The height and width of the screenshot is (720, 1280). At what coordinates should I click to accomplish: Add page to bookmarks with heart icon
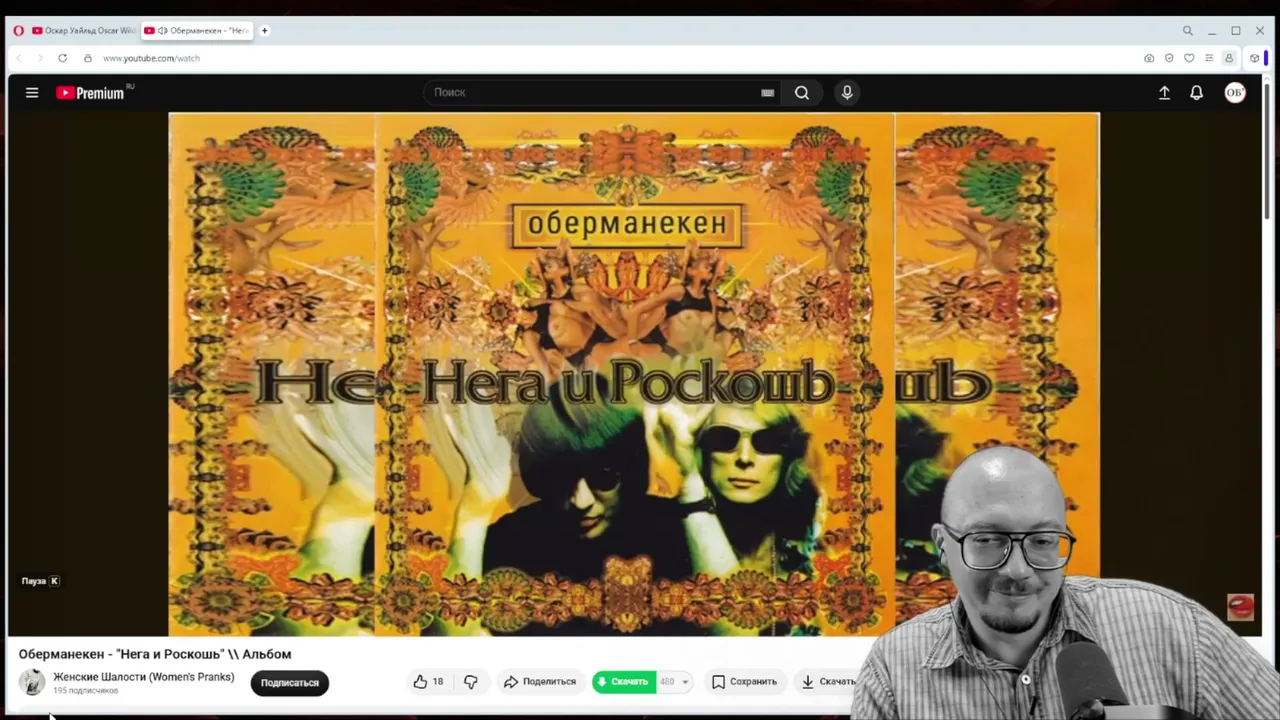pos(1189,58)
